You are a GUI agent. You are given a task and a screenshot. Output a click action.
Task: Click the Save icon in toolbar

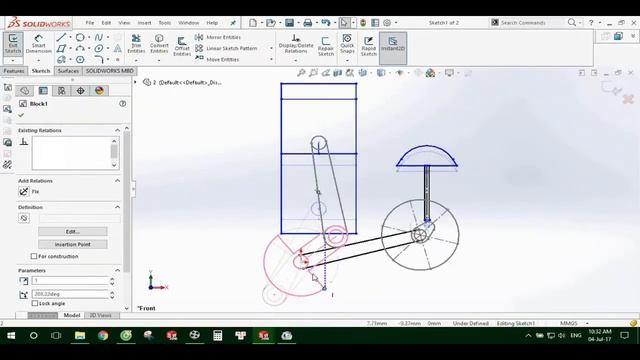[x=289, y=23]
